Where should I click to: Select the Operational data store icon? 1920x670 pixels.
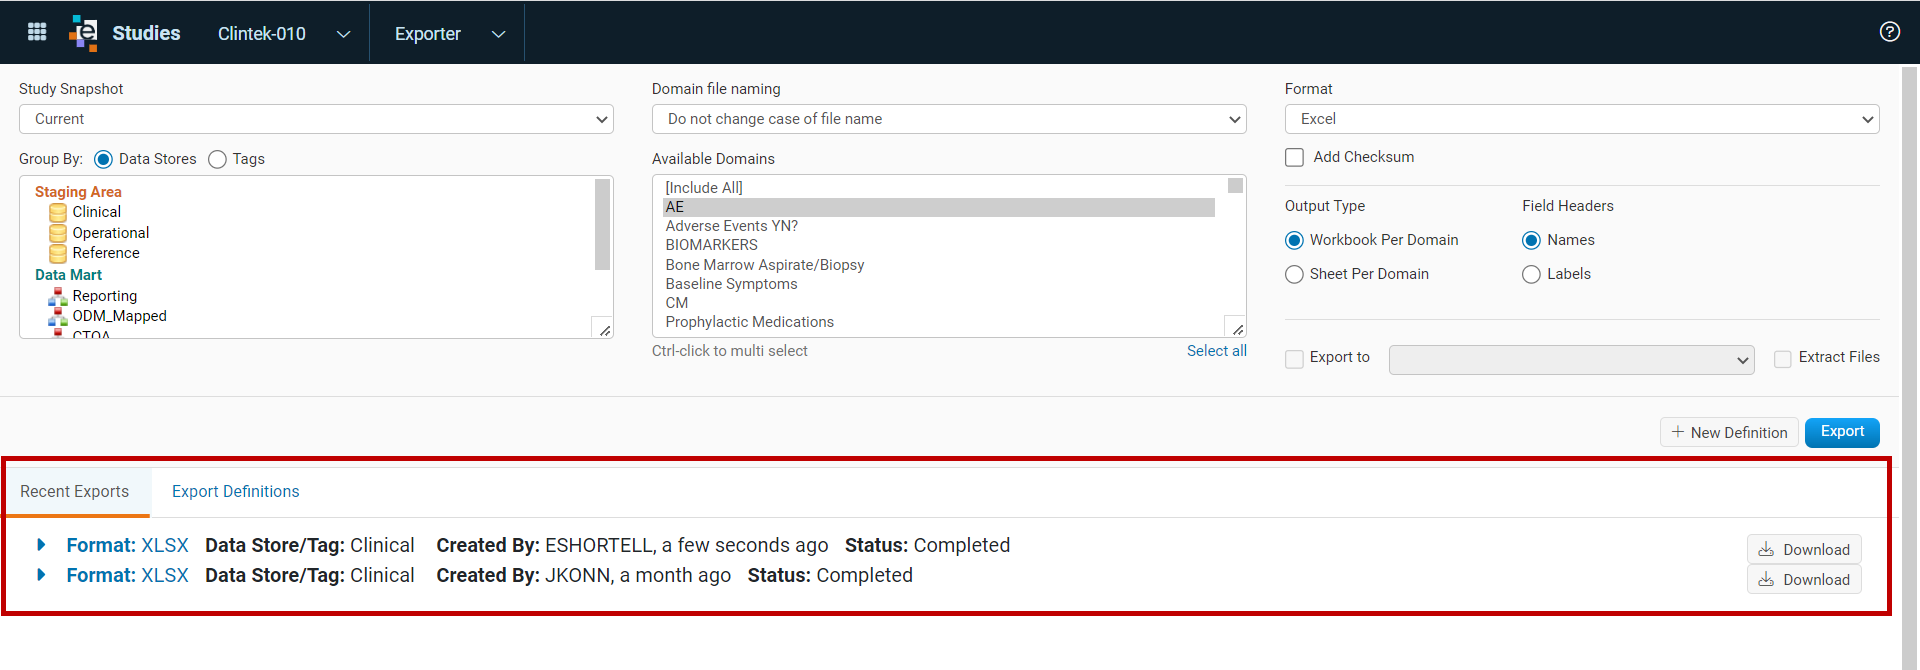point(58,233)
